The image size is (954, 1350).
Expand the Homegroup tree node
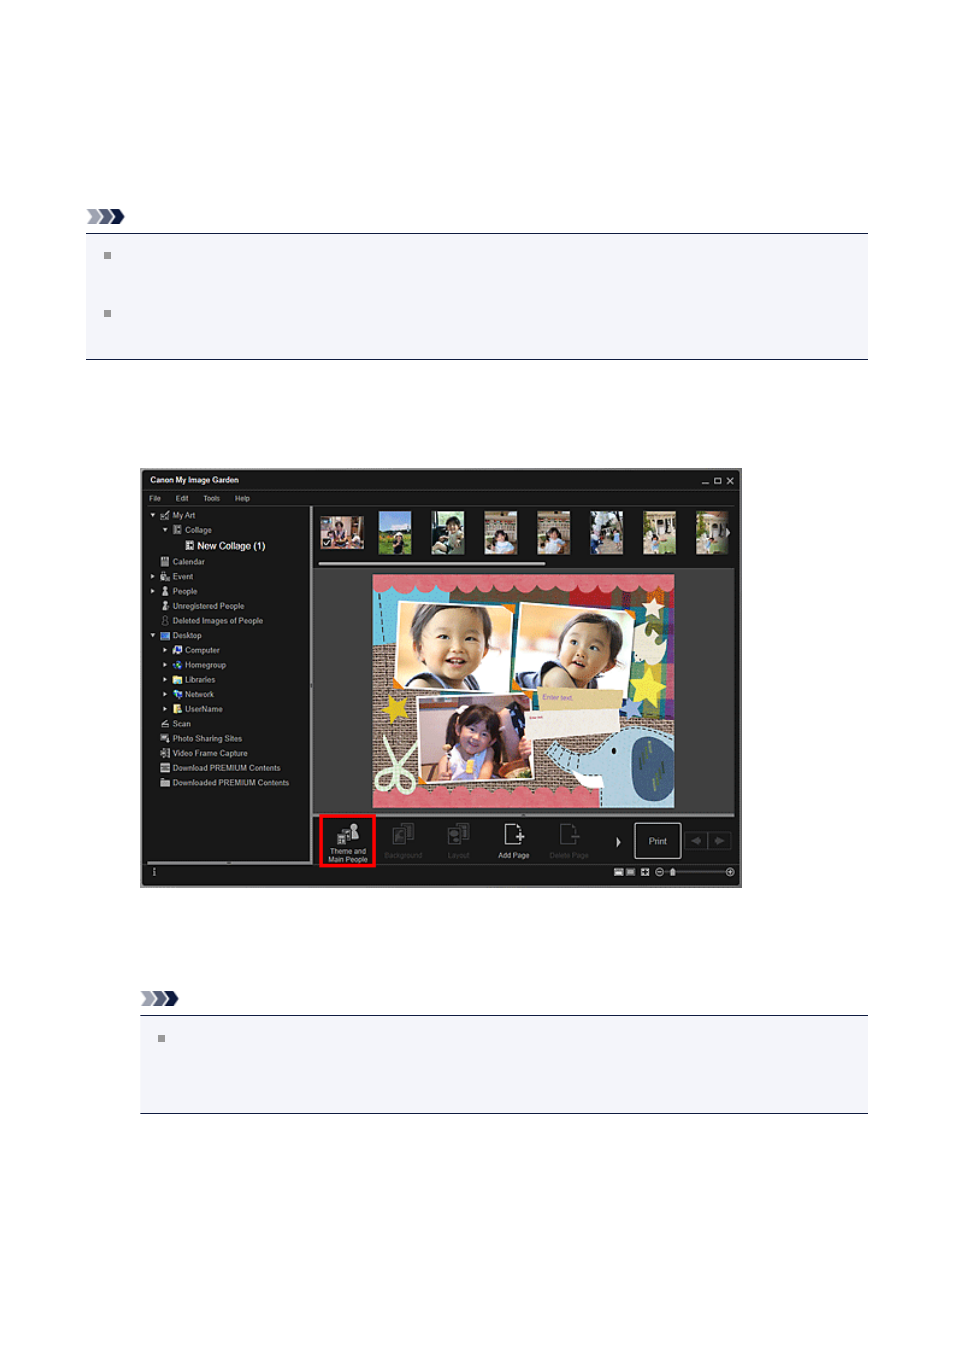click(166, 665)
